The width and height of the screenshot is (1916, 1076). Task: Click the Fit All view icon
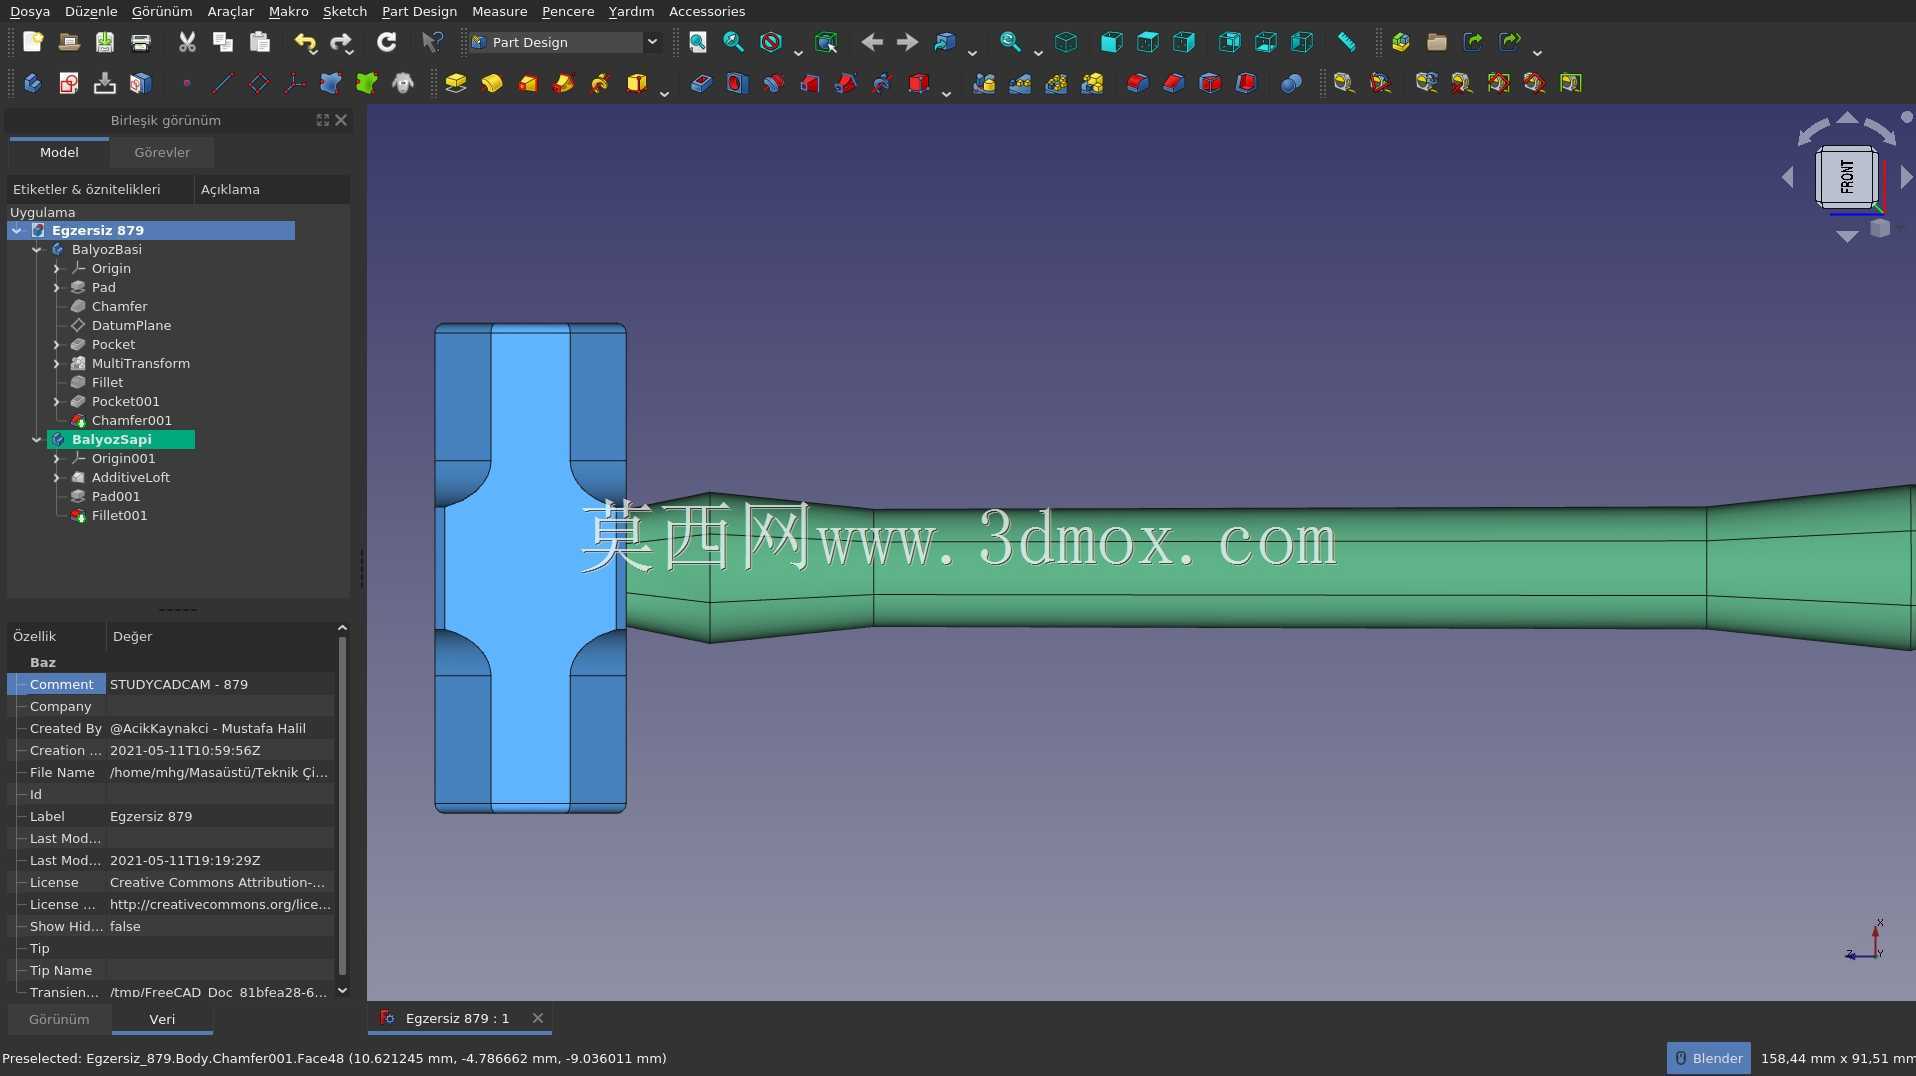pos(698,42)
